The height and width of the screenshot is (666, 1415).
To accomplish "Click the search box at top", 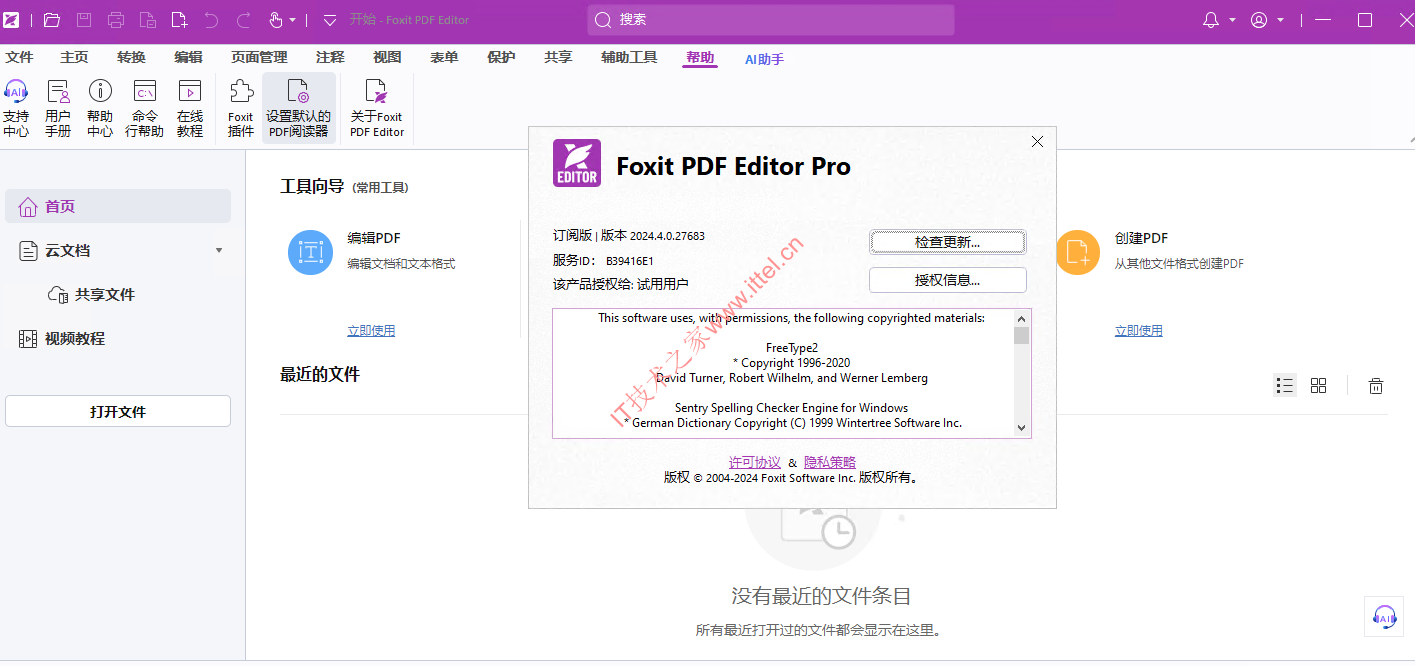I will [x=771, y=20].
